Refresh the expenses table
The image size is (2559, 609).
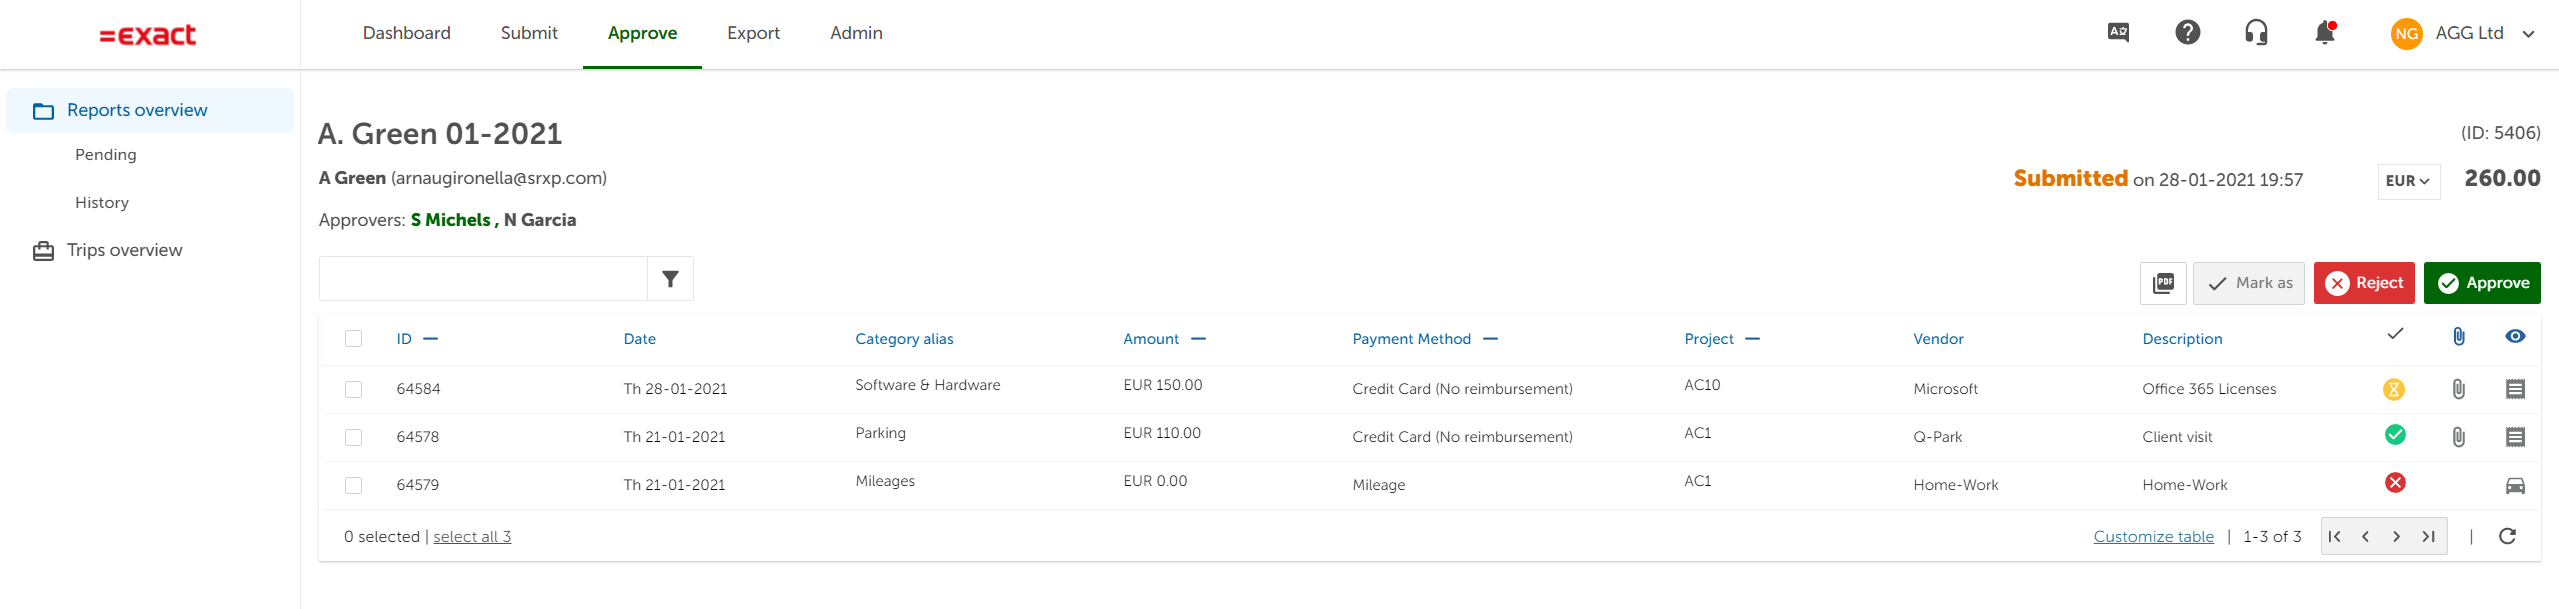(x=2507, y=536)
